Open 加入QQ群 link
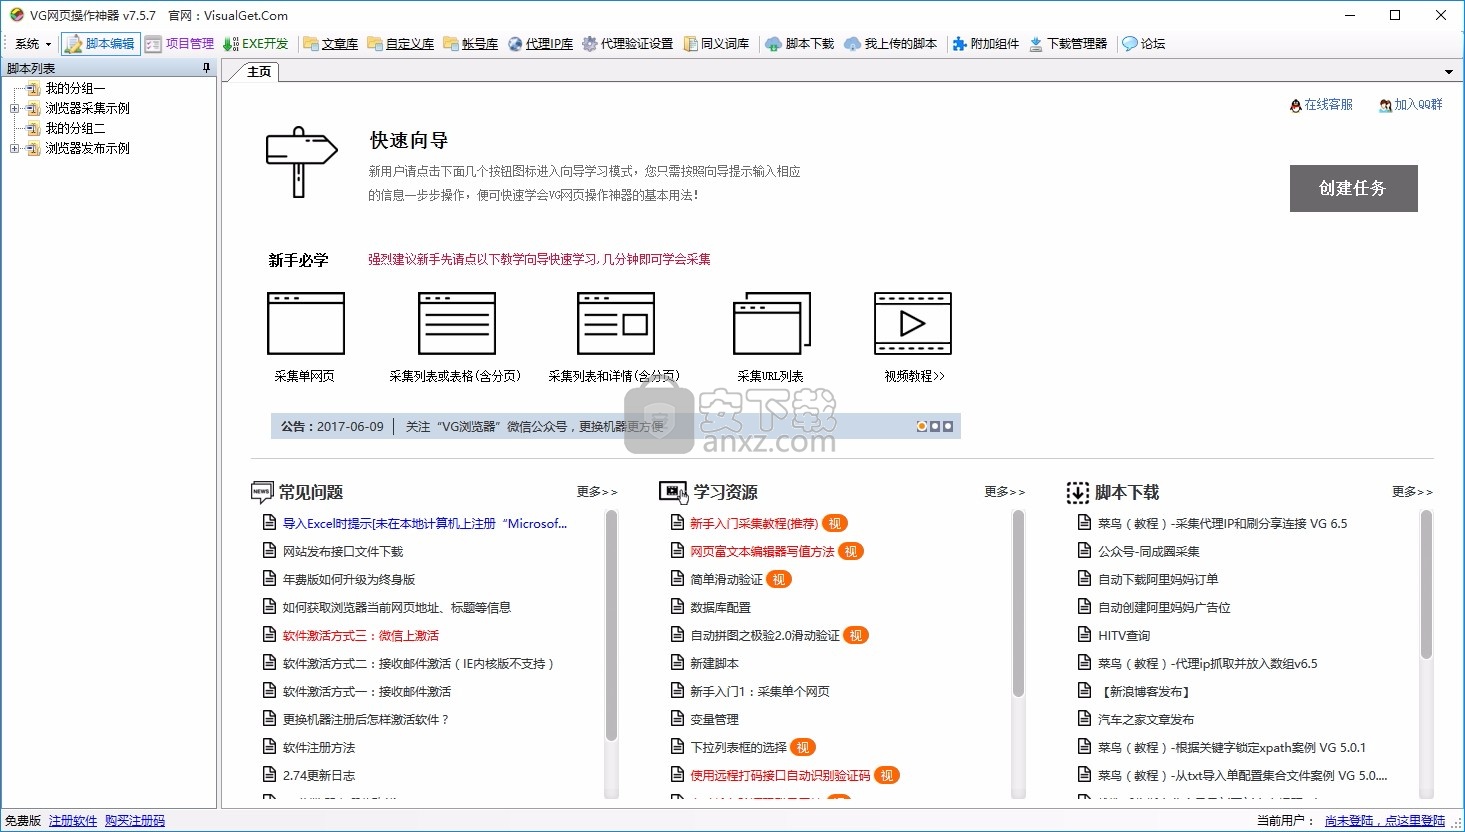Screen dimensions: 1465x832 pyautogui.click(x=1411, y=105)
